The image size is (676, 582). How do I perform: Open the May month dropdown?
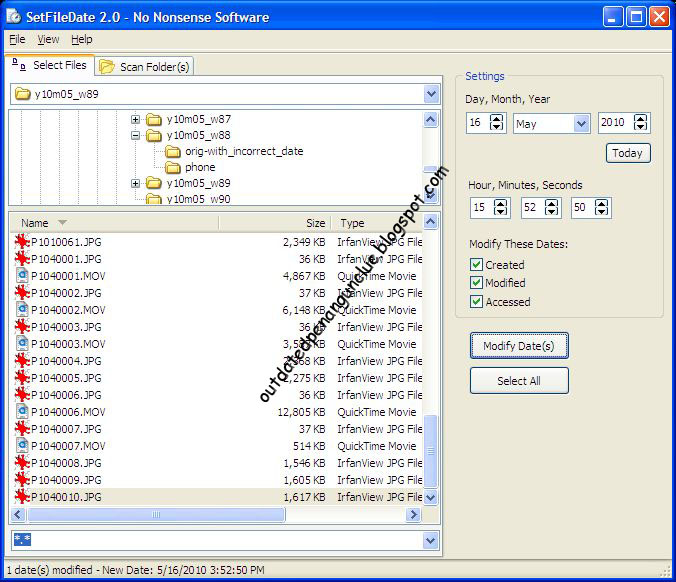[x=581, y=124]
